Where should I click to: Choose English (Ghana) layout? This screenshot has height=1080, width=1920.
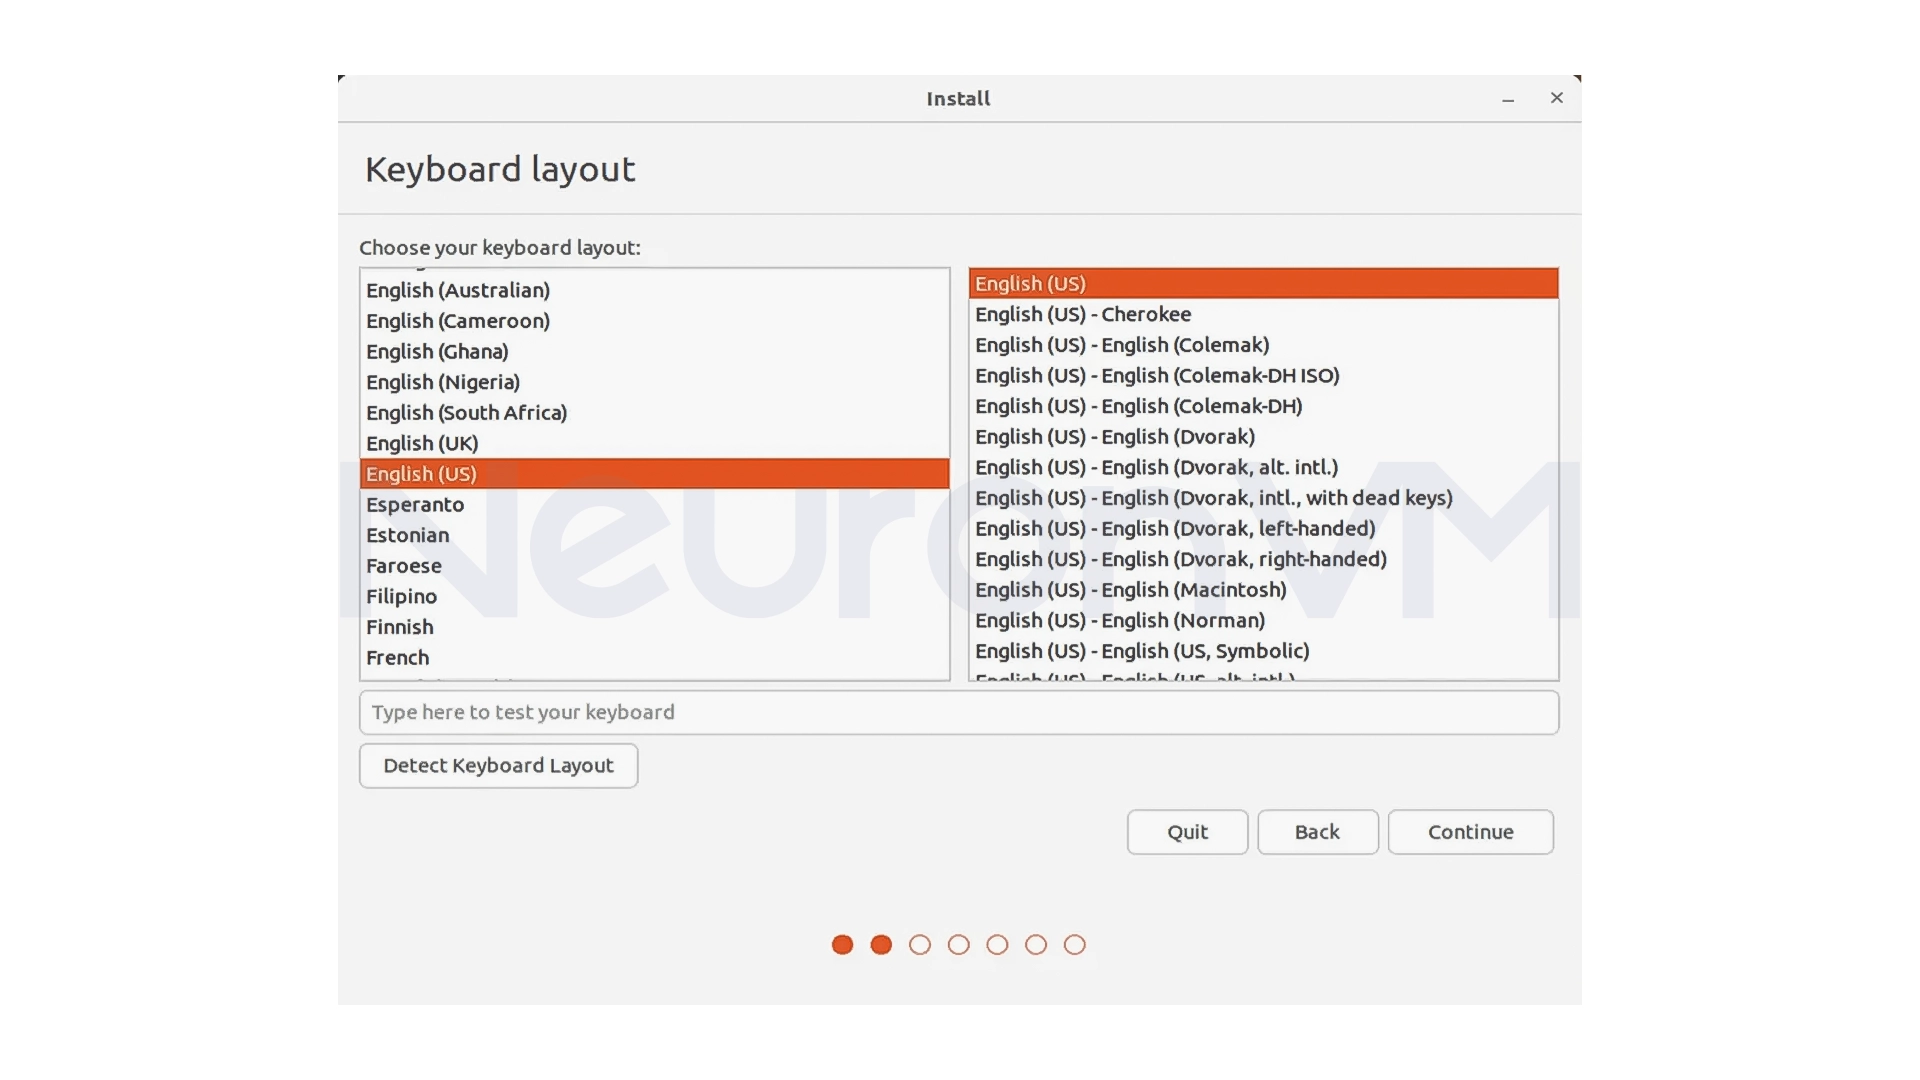pyautogui.click(x=437, y=351)
